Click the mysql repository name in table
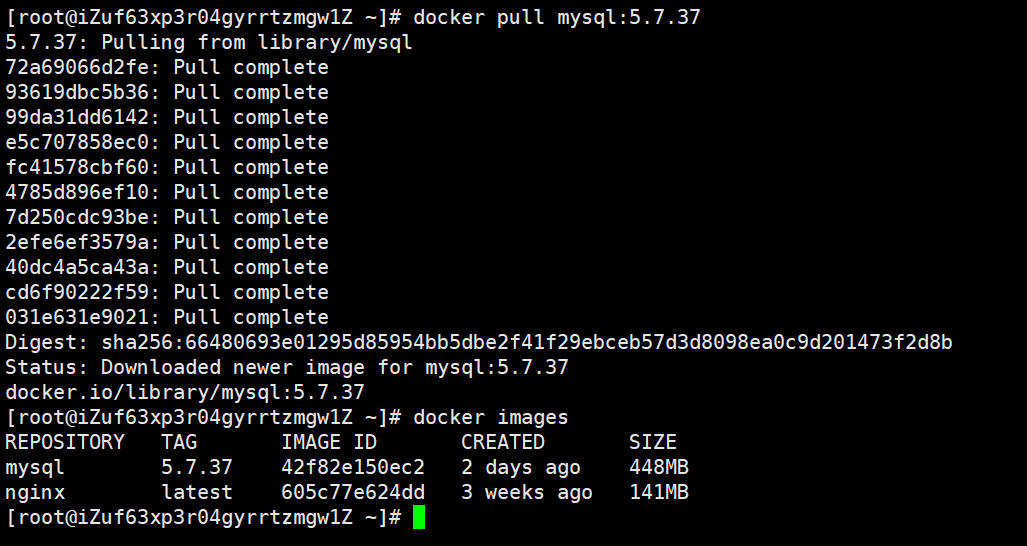 35,467
